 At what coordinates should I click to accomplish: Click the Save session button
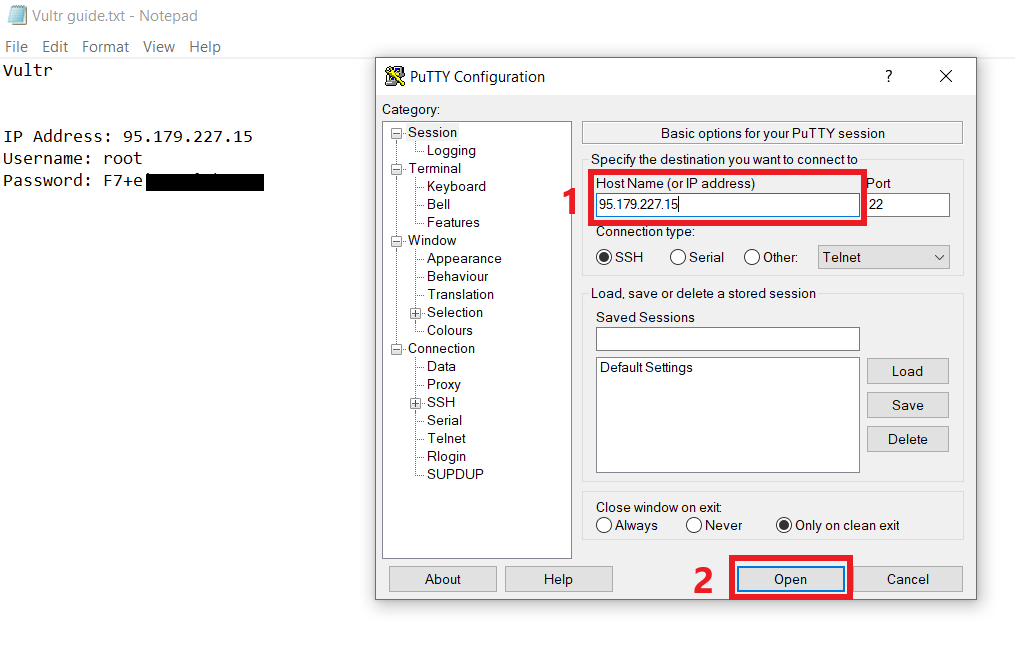[x=908, y=405]
